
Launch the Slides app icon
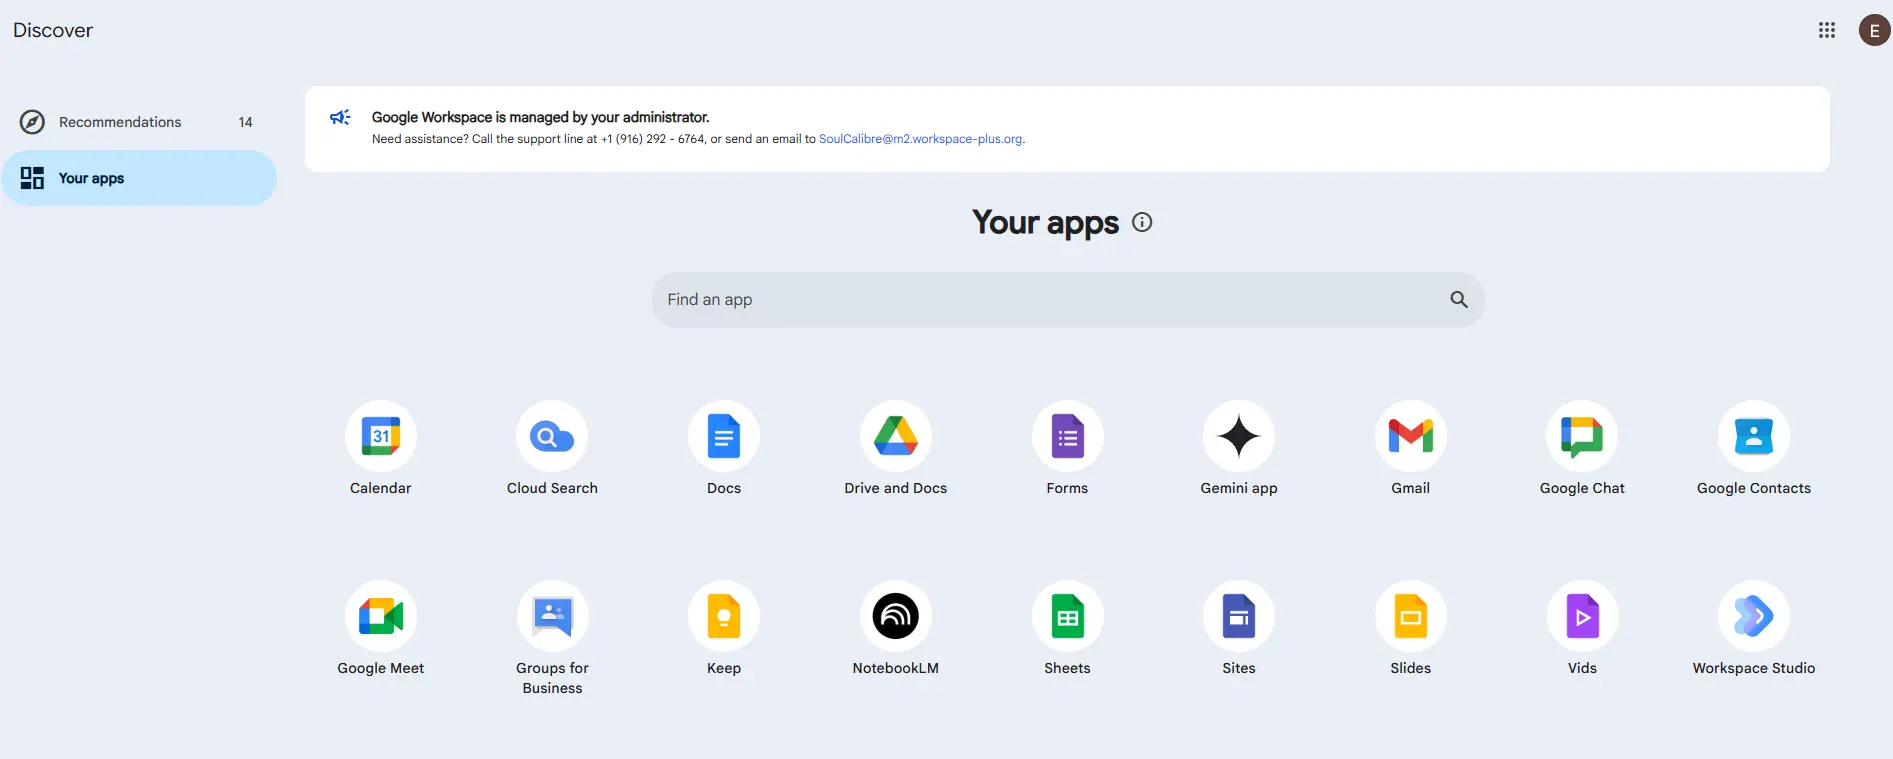pos(1411,616)
